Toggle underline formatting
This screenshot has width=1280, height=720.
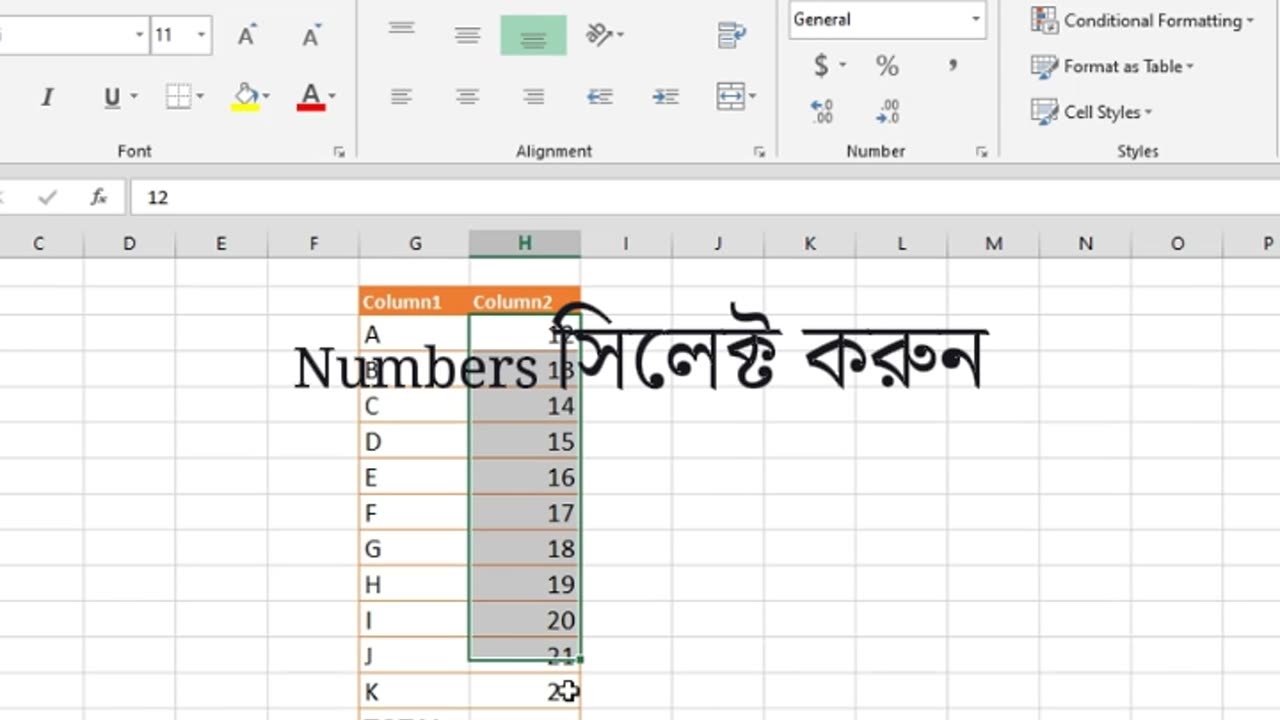click(111, 97)
